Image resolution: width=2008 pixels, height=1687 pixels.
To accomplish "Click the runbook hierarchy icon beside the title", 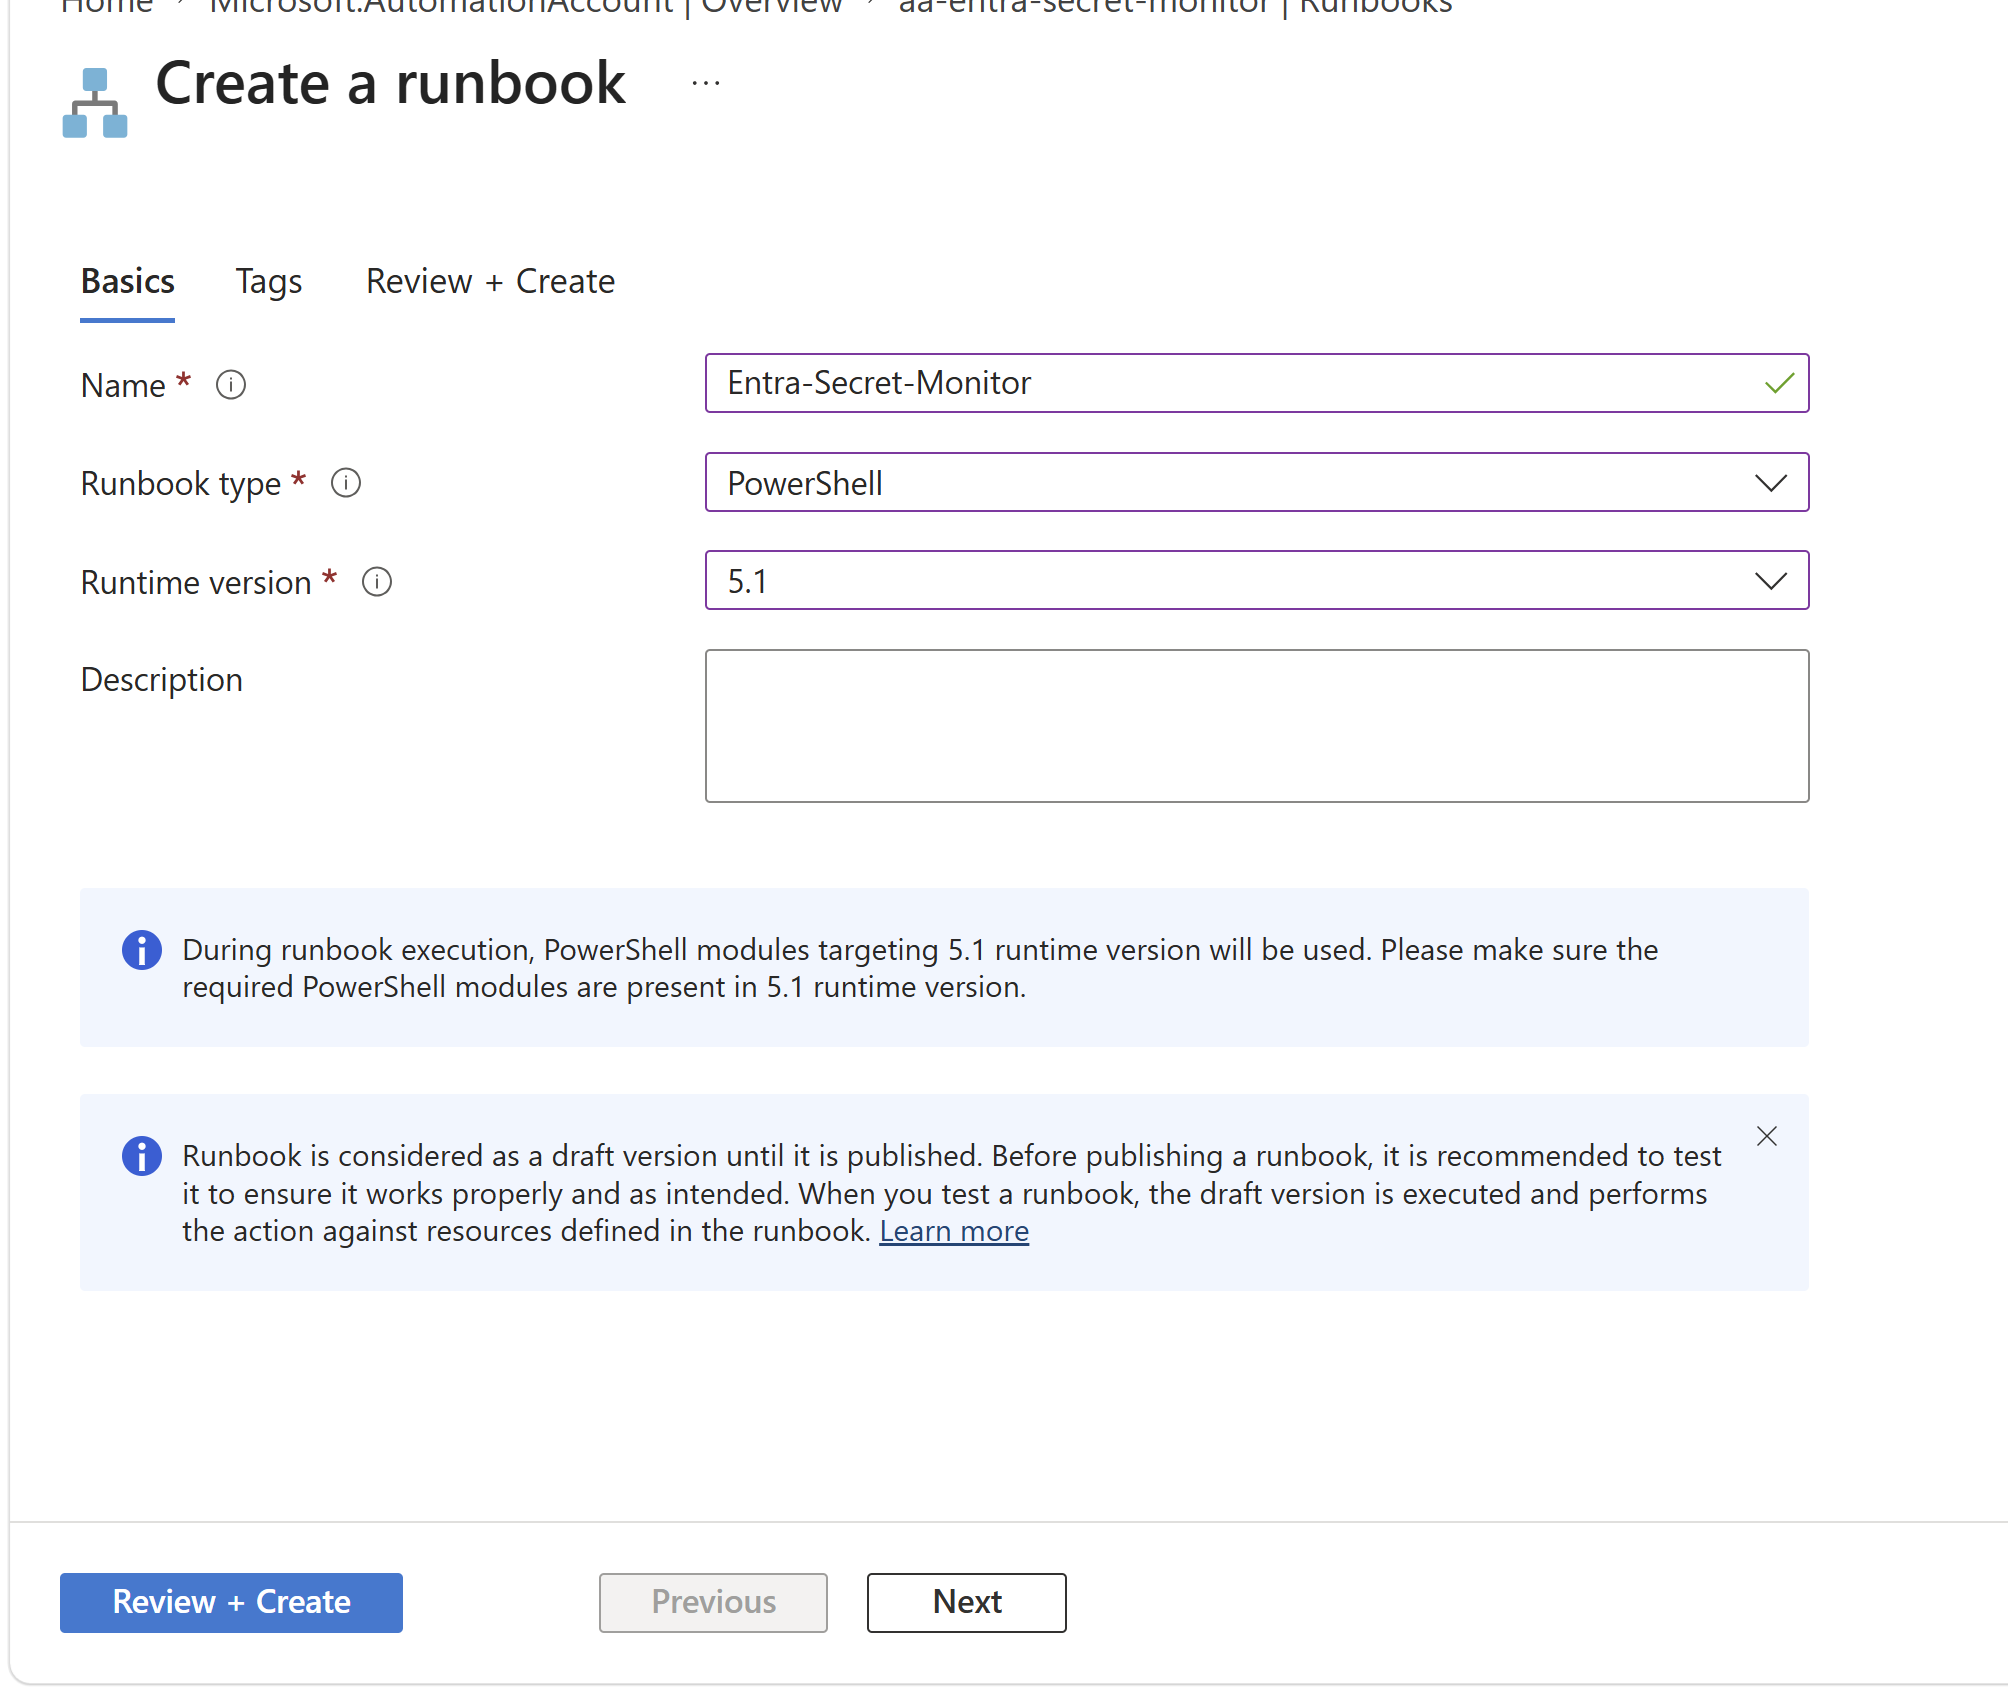I will pos(95,103).
